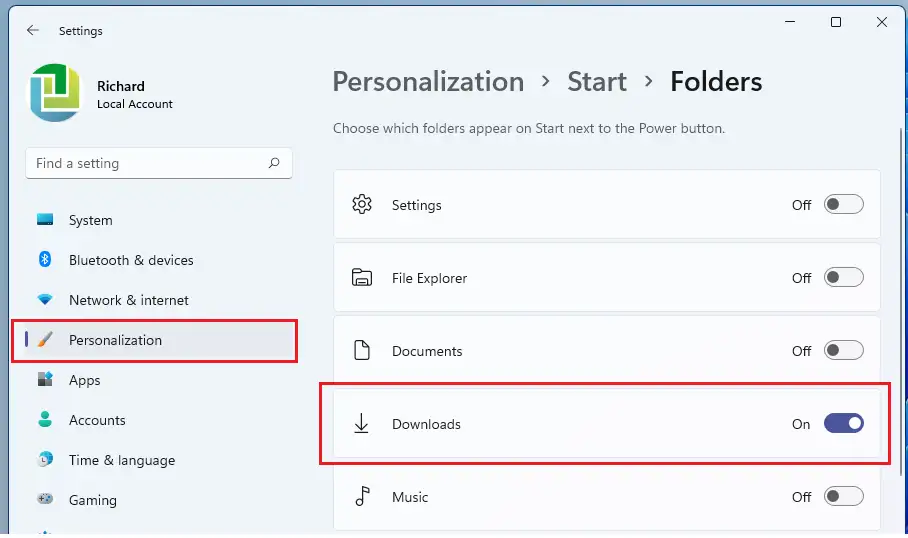
Task: Click the Gaming controller icon
Action: pos(45,499)
